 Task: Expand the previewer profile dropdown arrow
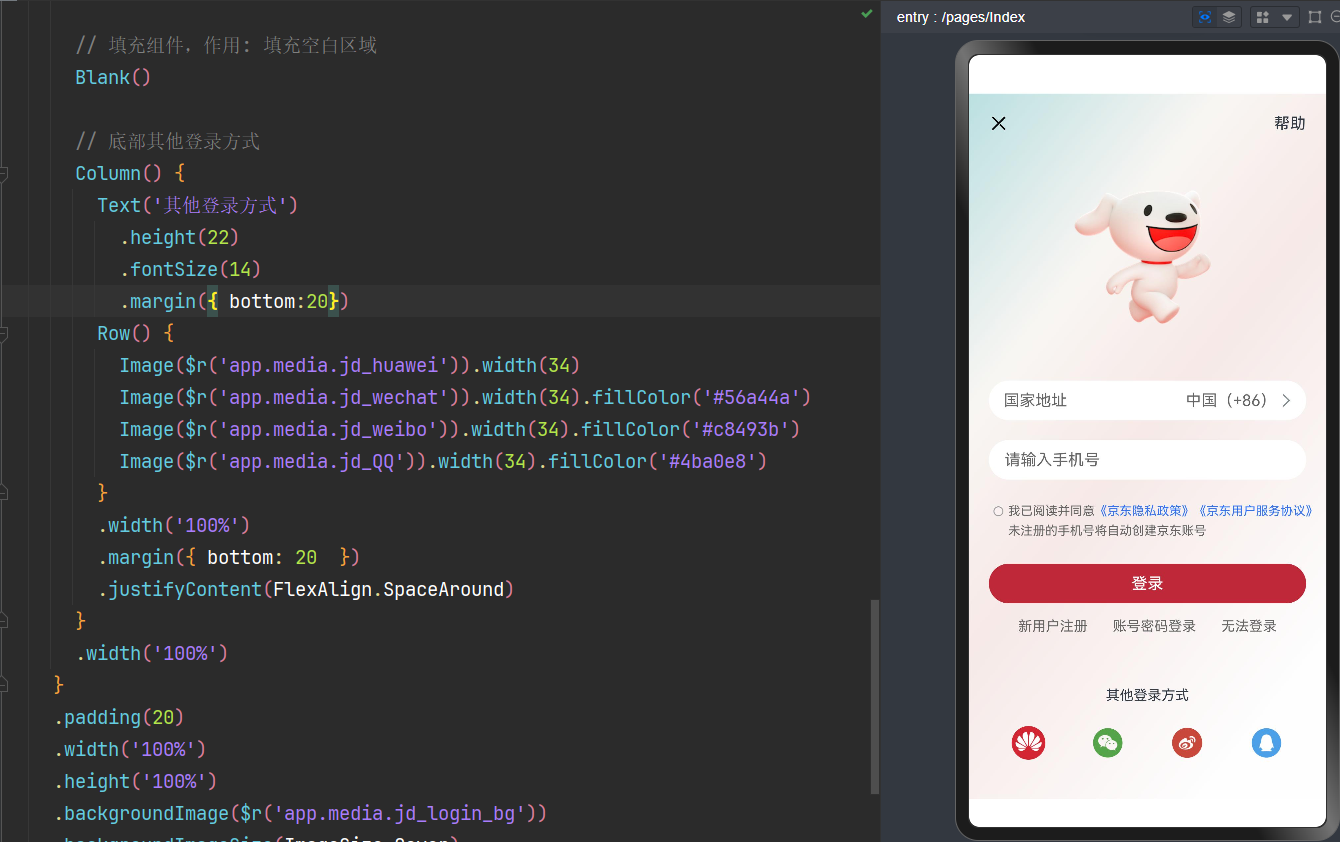pos(1287,18)
